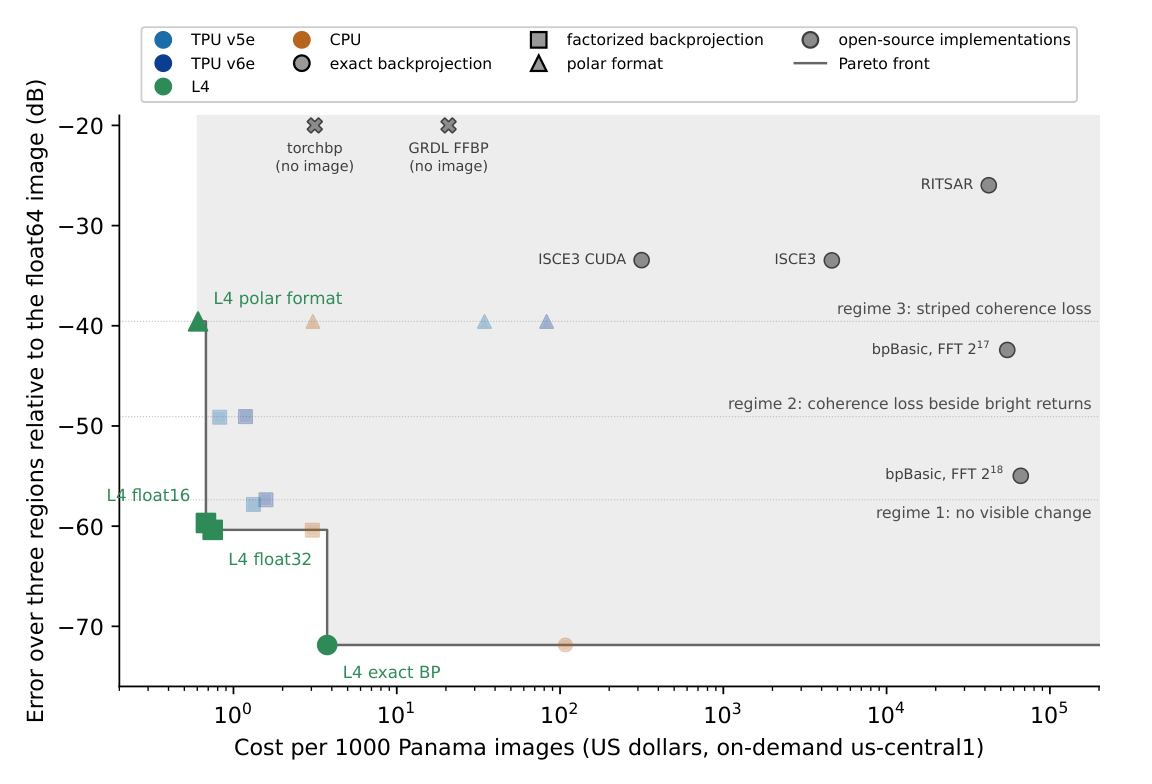This screenshot has height=784, width=1152.
Task: Click the open-source implementations legend circle
Action: pos(810,40)
